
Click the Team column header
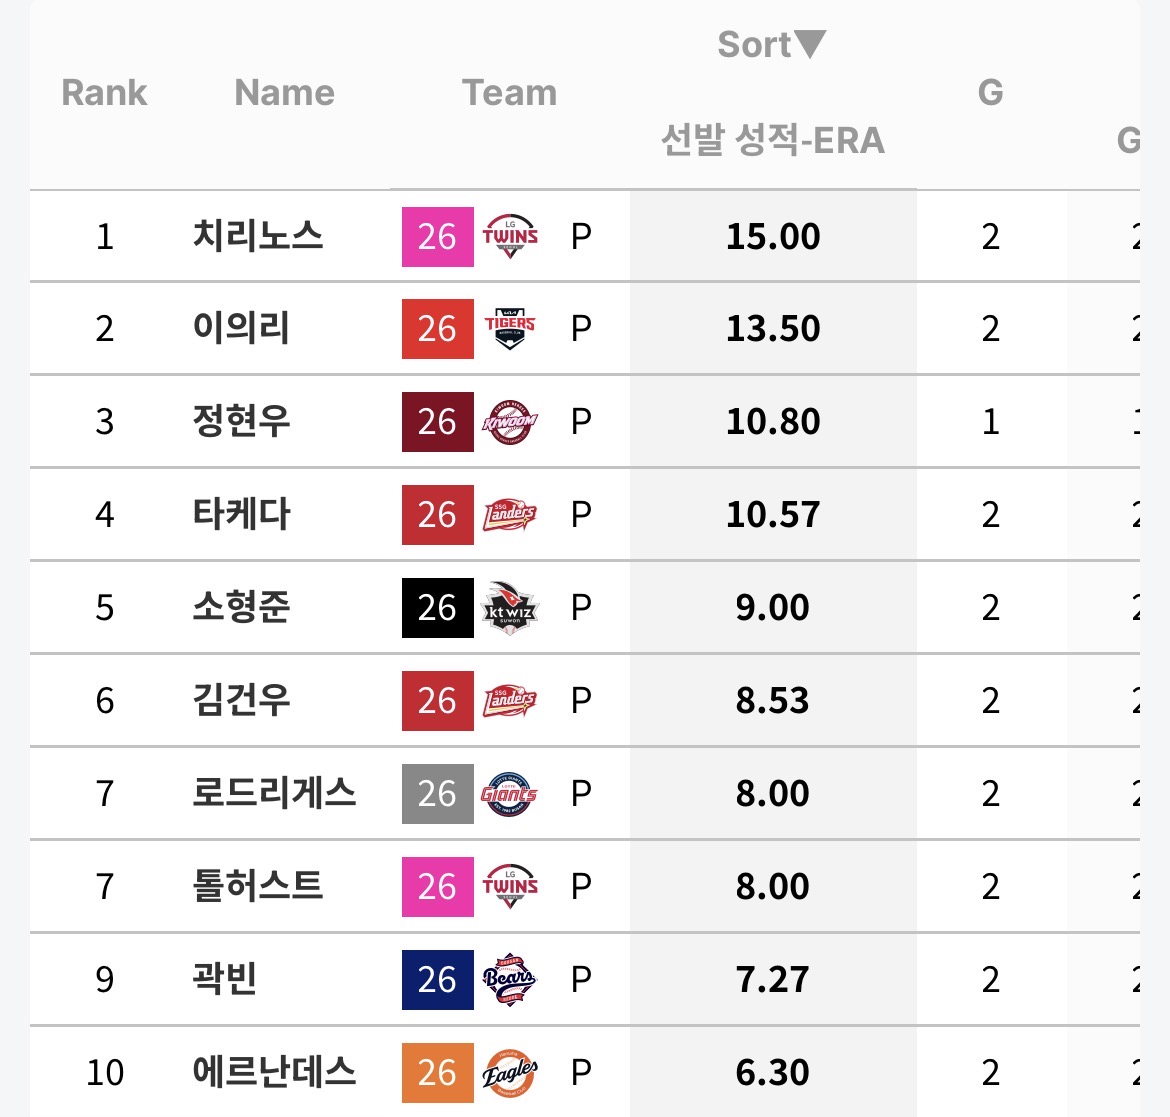click(509, 92)
